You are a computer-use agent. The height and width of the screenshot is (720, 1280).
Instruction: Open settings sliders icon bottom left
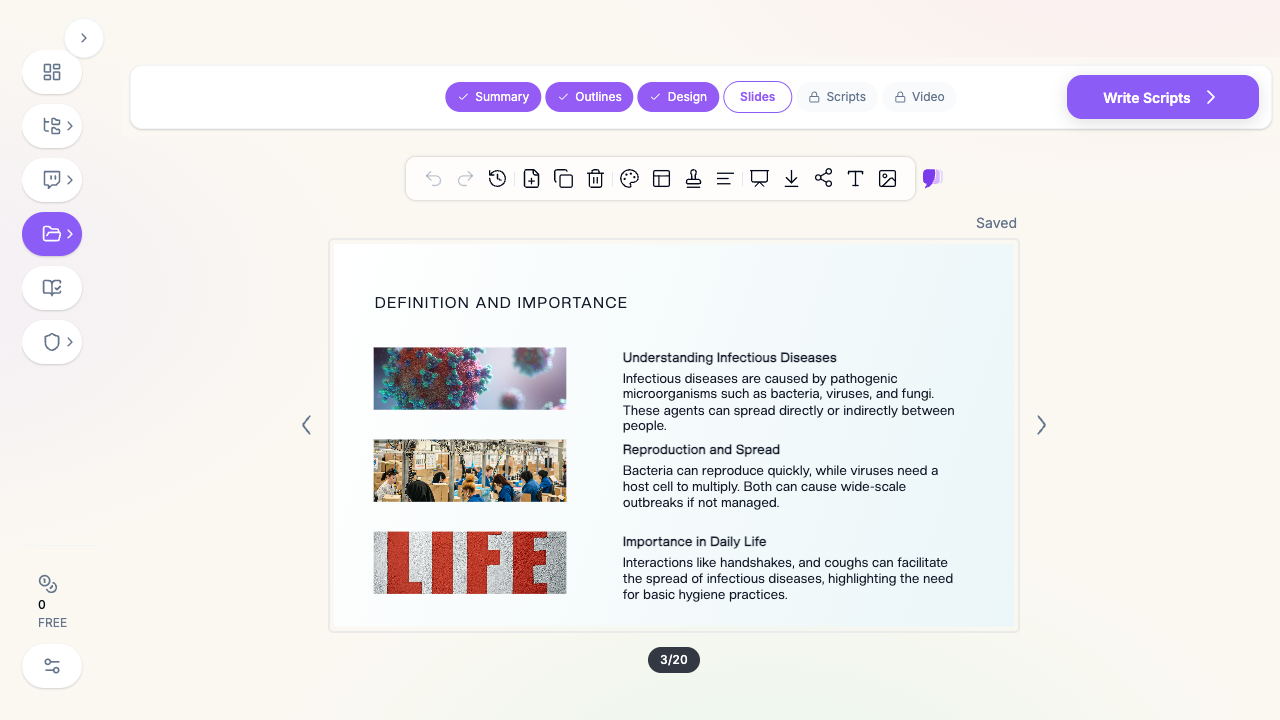52,666
